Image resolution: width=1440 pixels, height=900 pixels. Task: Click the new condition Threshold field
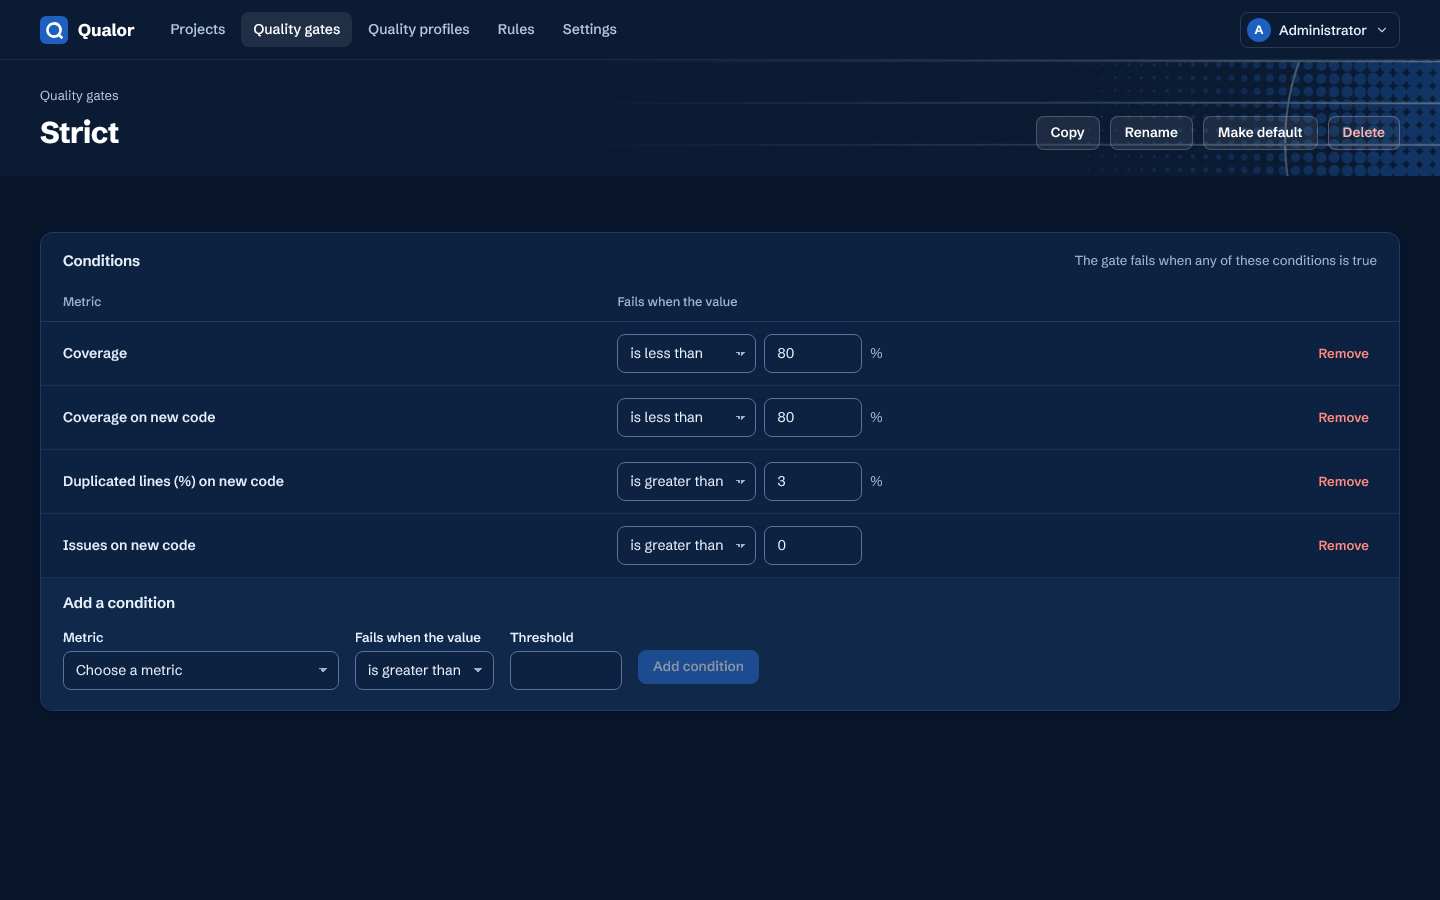click(566, 670)
